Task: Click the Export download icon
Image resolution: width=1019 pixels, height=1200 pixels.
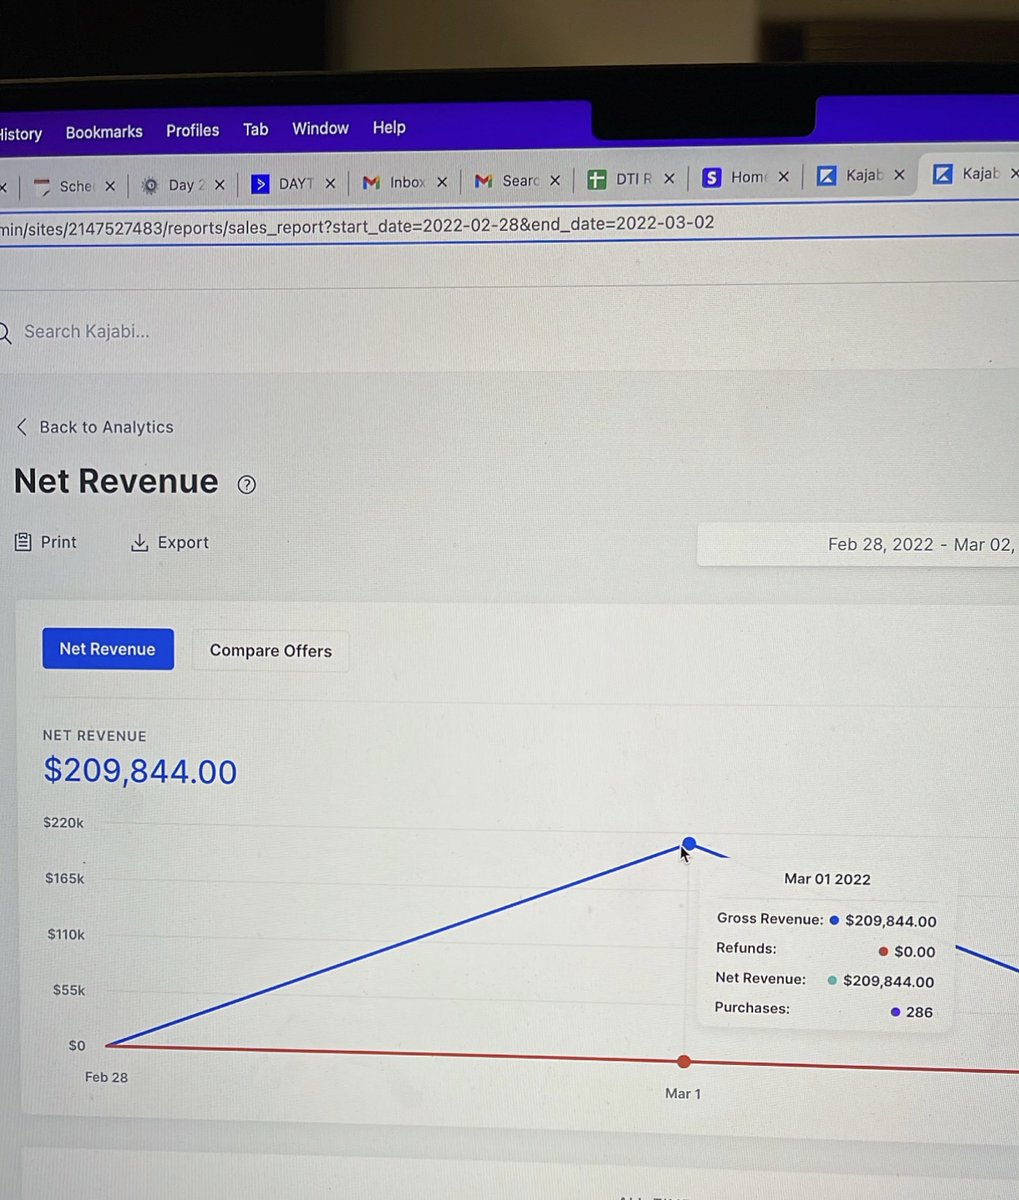Action: click(139, 541)
